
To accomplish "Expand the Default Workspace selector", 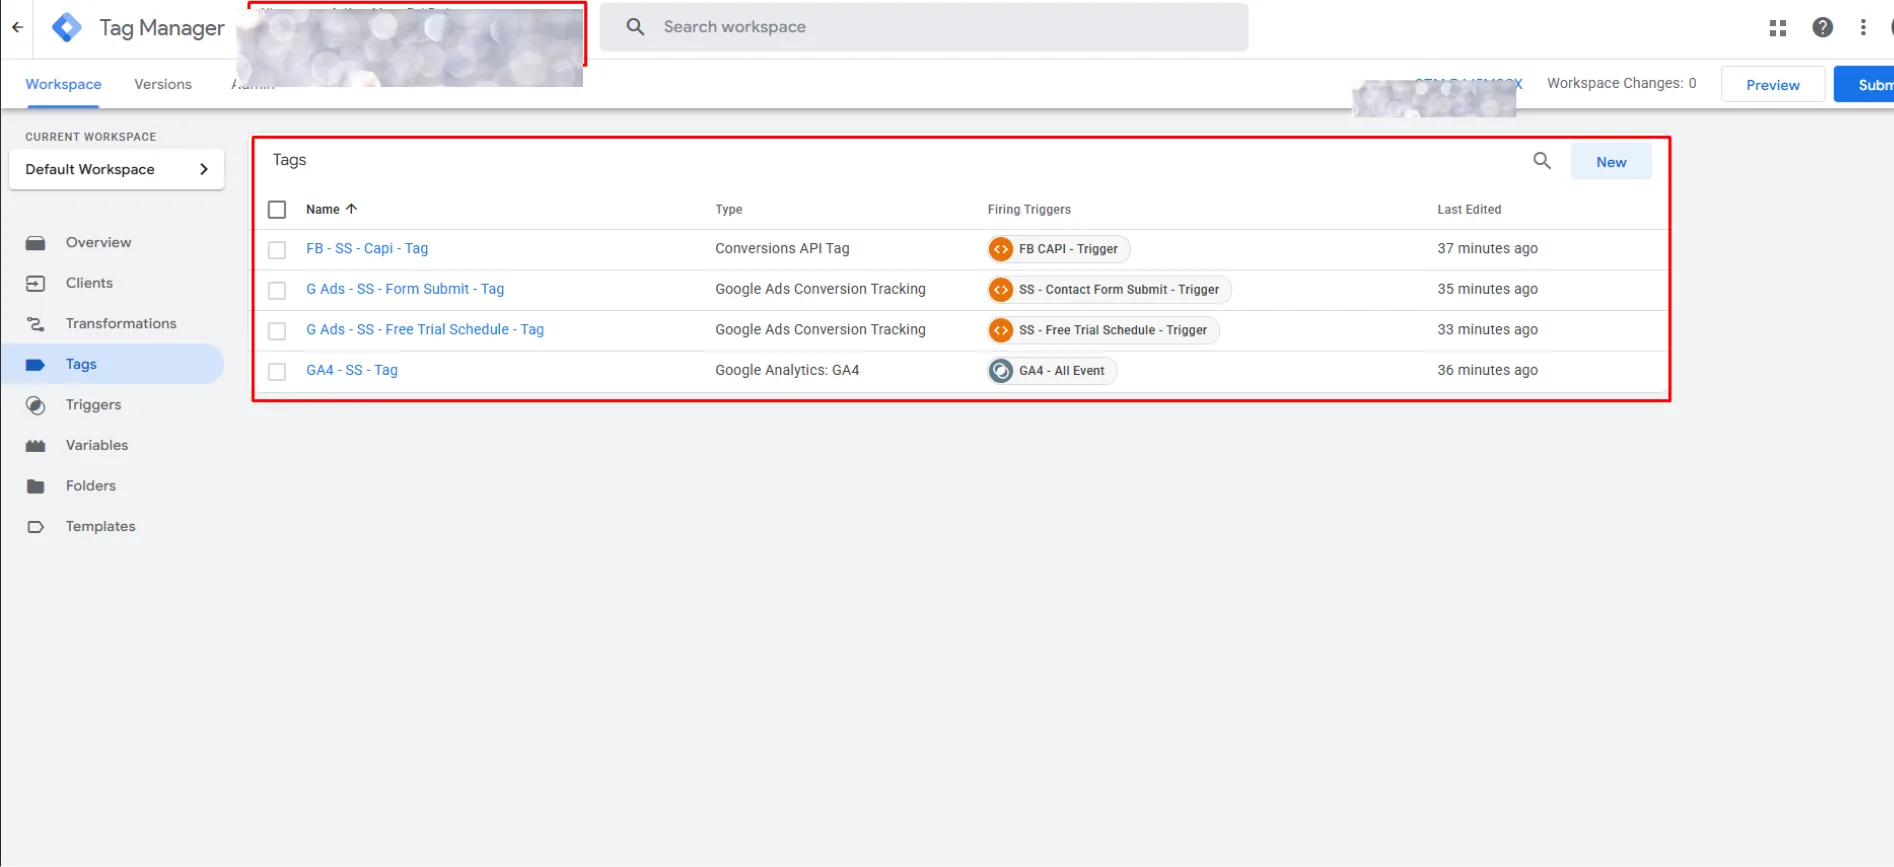I will (x=116, y=169).
